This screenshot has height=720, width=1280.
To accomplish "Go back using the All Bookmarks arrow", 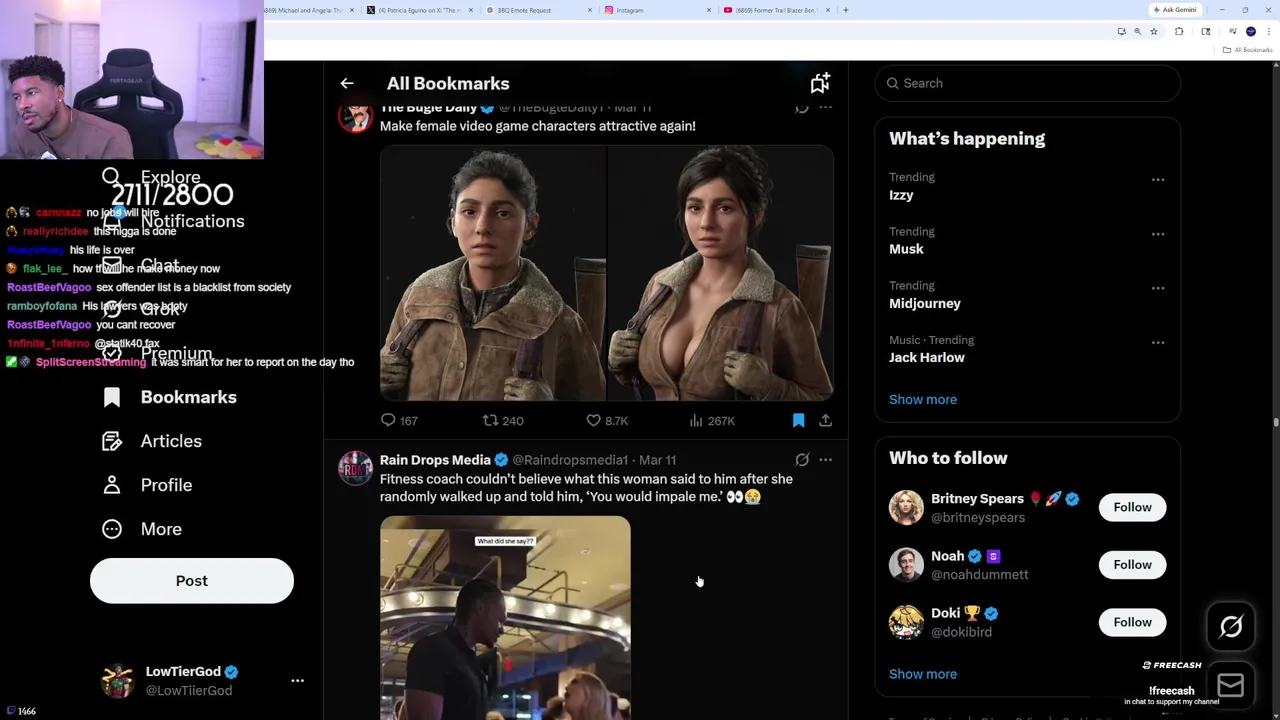I will pyautogui.click(x=347, y=84).
